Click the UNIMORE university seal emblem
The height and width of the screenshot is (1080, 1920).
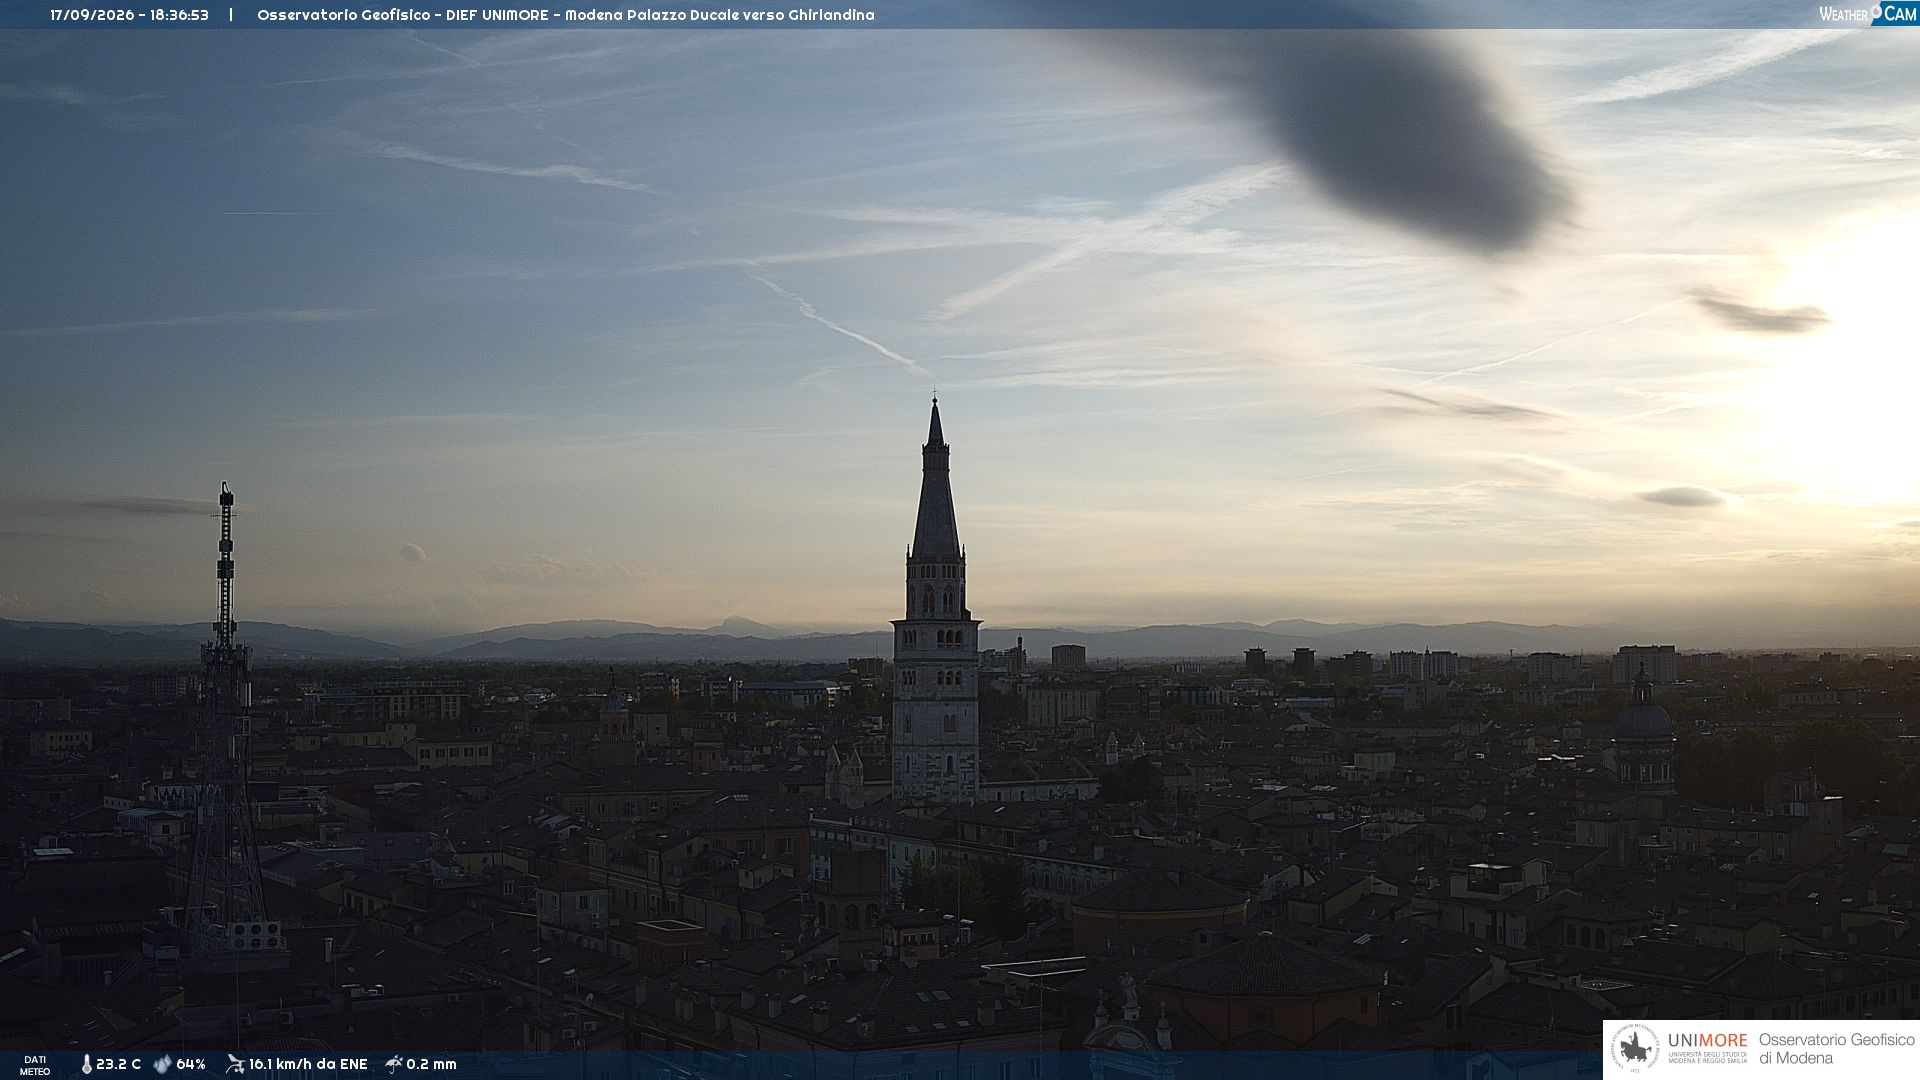(x=1635, y=1049)
